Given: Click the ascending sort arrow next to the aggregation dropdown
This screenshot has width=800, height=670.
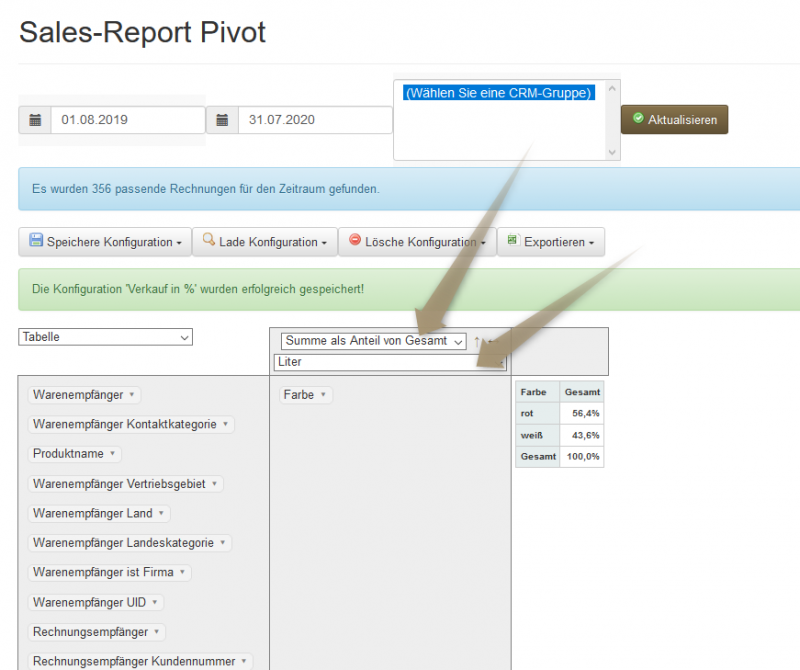Looking at the screenshot, I should pyautogui.click(x=477, y=340).
